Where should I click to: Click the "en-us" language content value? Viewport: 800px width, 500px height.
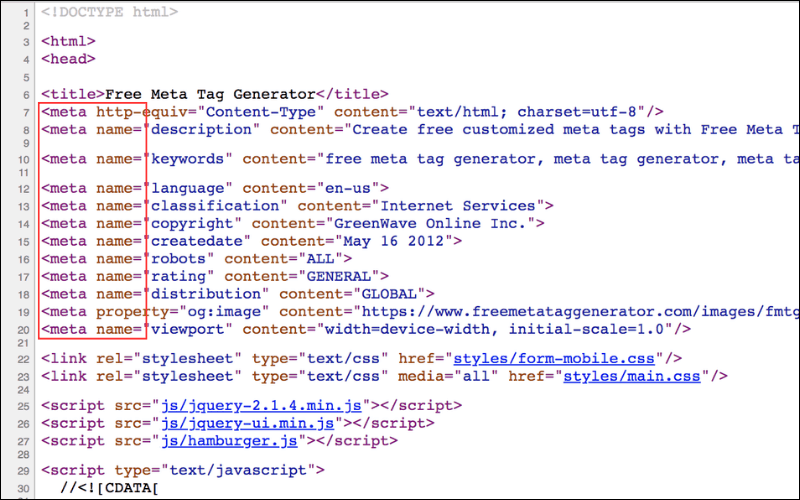pyautogui.click(x=356, y=188)
